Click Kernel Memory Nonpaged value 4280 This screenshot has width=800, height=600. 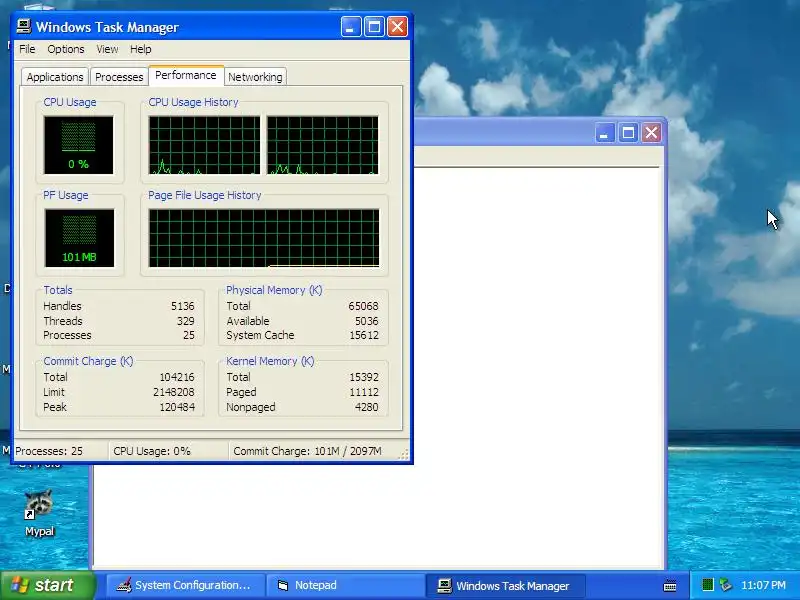367,407
